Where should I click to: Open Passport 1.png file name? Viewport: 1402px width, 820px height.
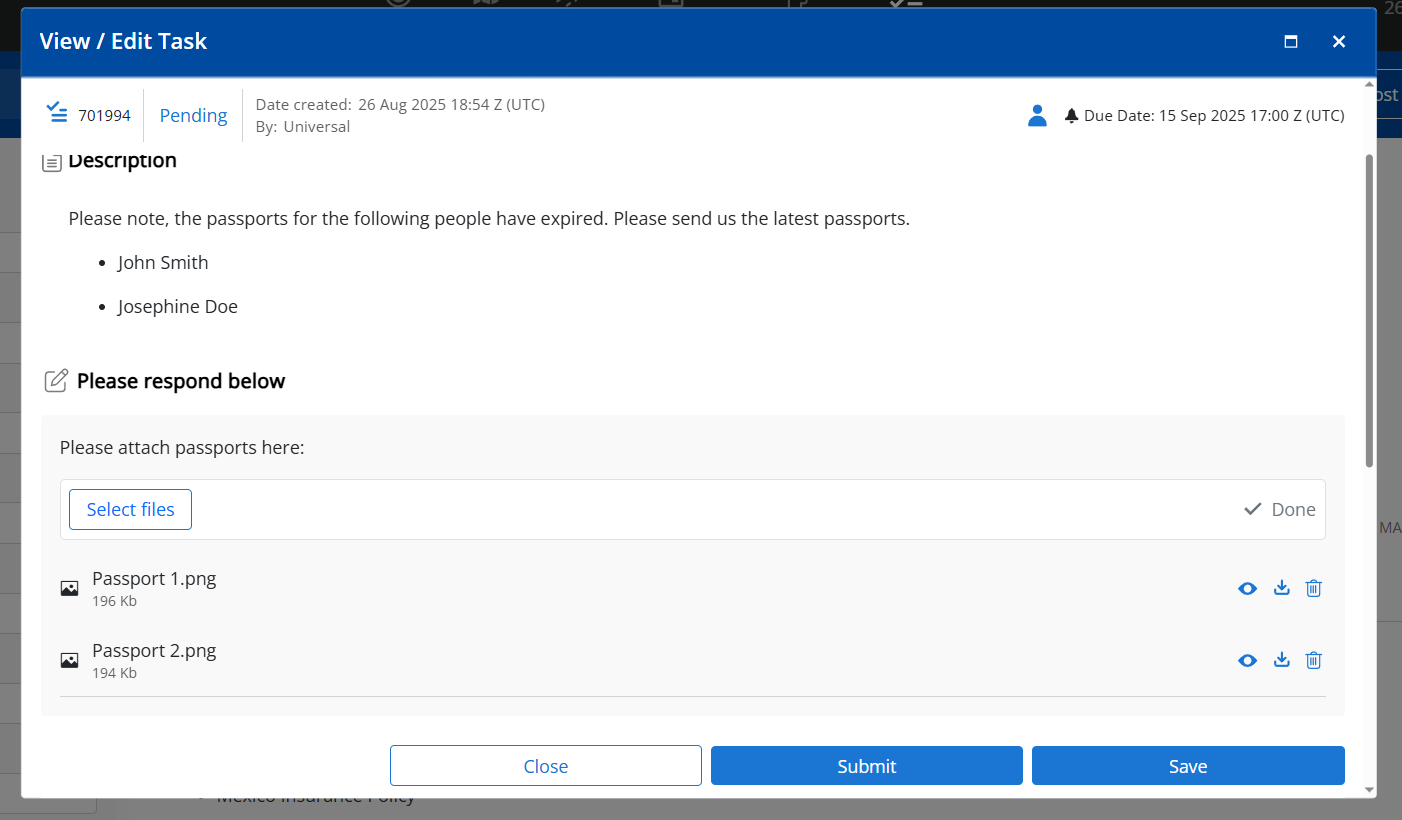(154, 578)
